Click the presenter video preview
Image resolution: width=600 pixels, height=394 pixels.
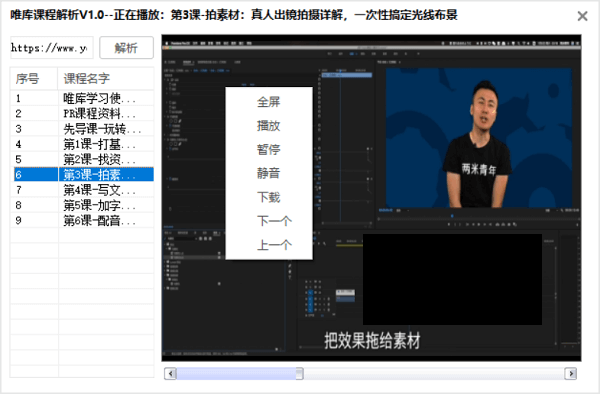coord(479,138)
